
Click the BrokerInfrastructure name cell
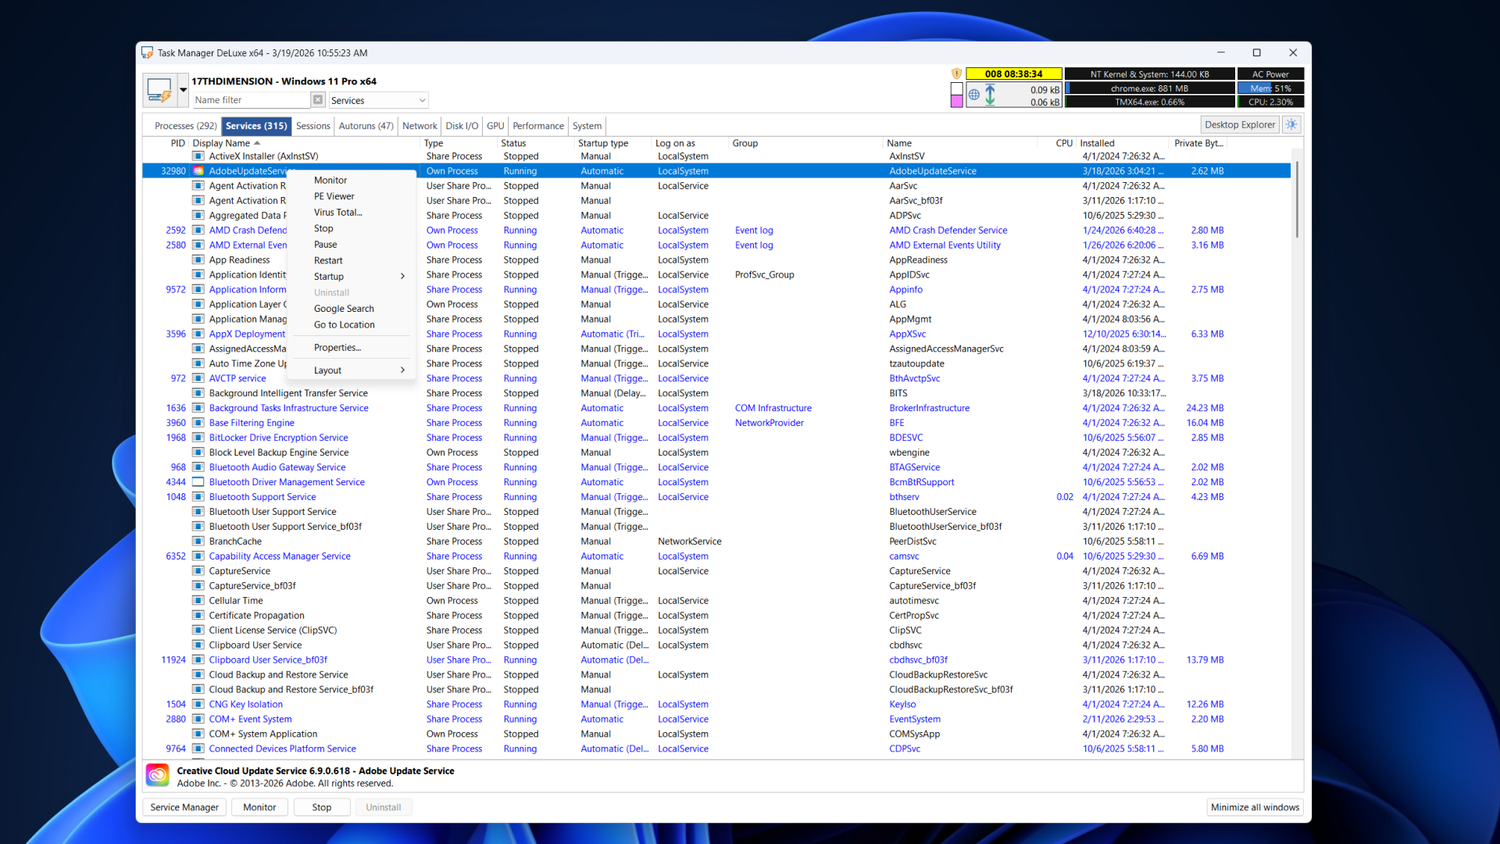(x=929, y=408)
